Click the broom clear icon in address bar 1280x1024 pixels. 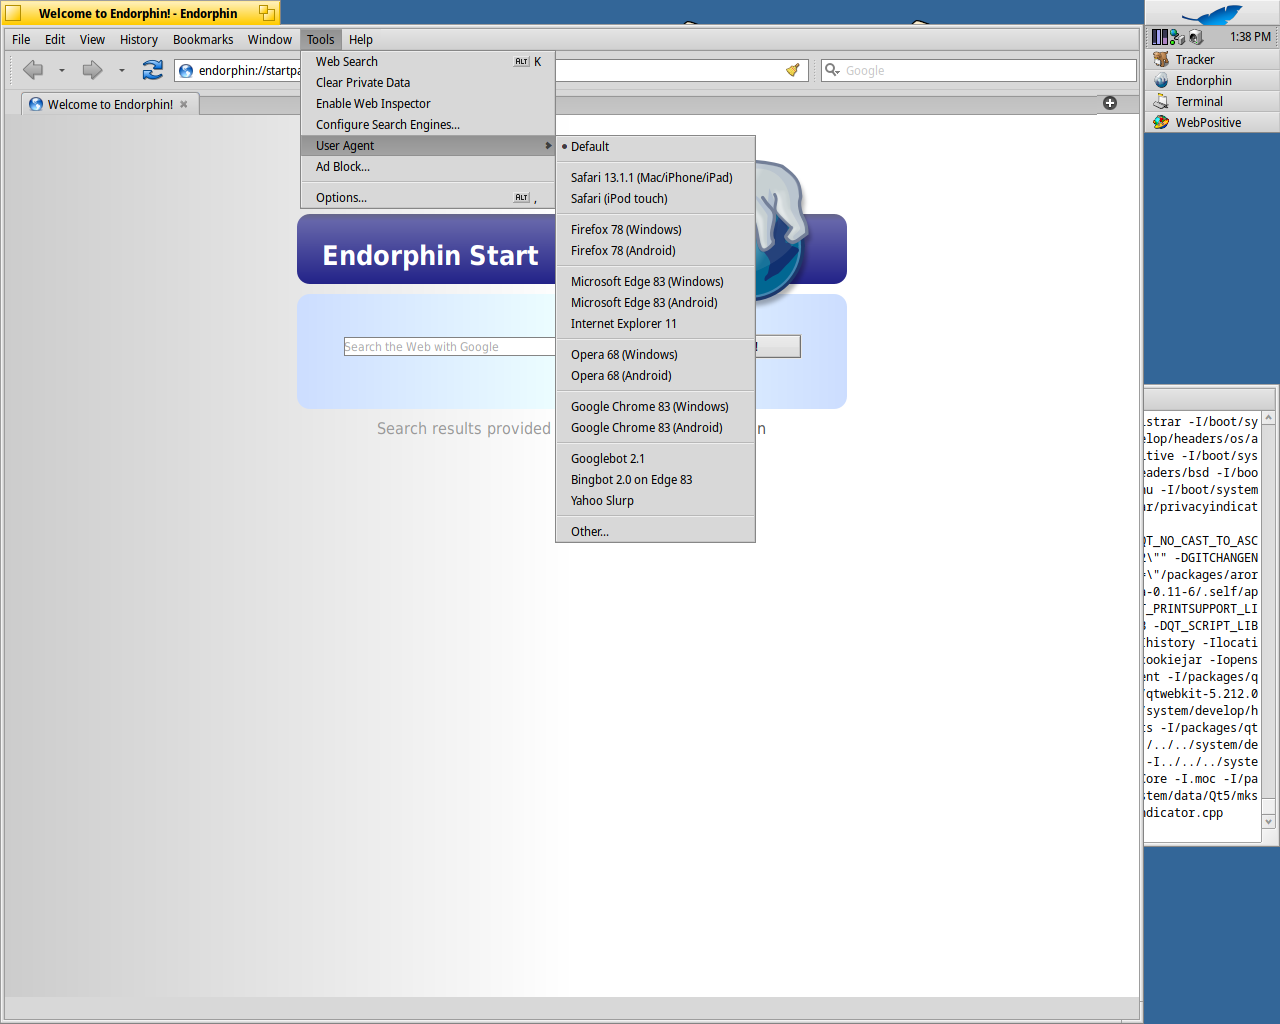793,70
